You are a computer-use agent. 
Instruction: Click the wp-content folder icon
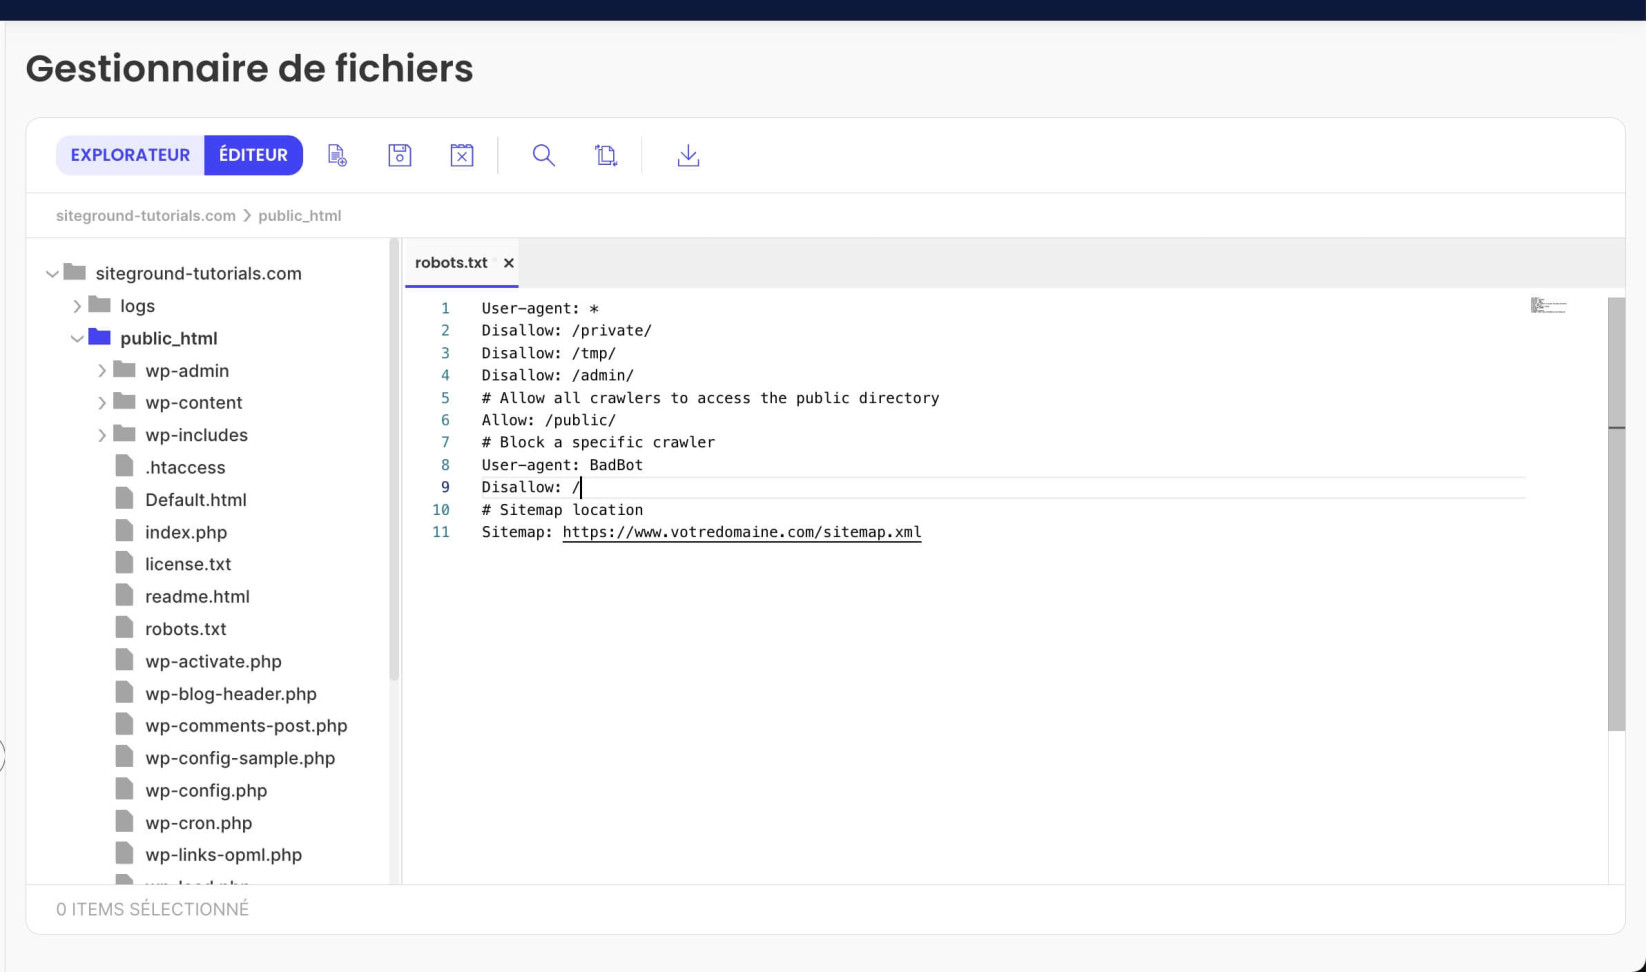[124, 401]
